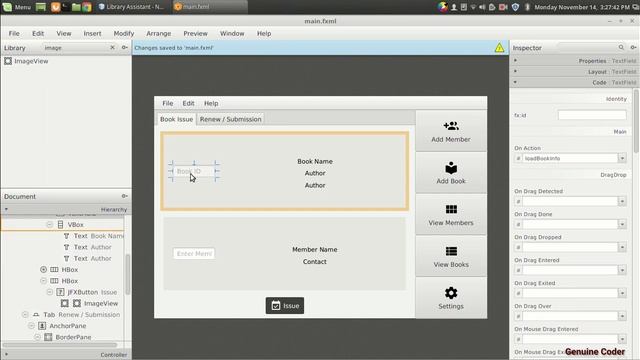Viewport: 640px width, 360px height.
Task: Open the Preview menu
Action: pos(195,33)
